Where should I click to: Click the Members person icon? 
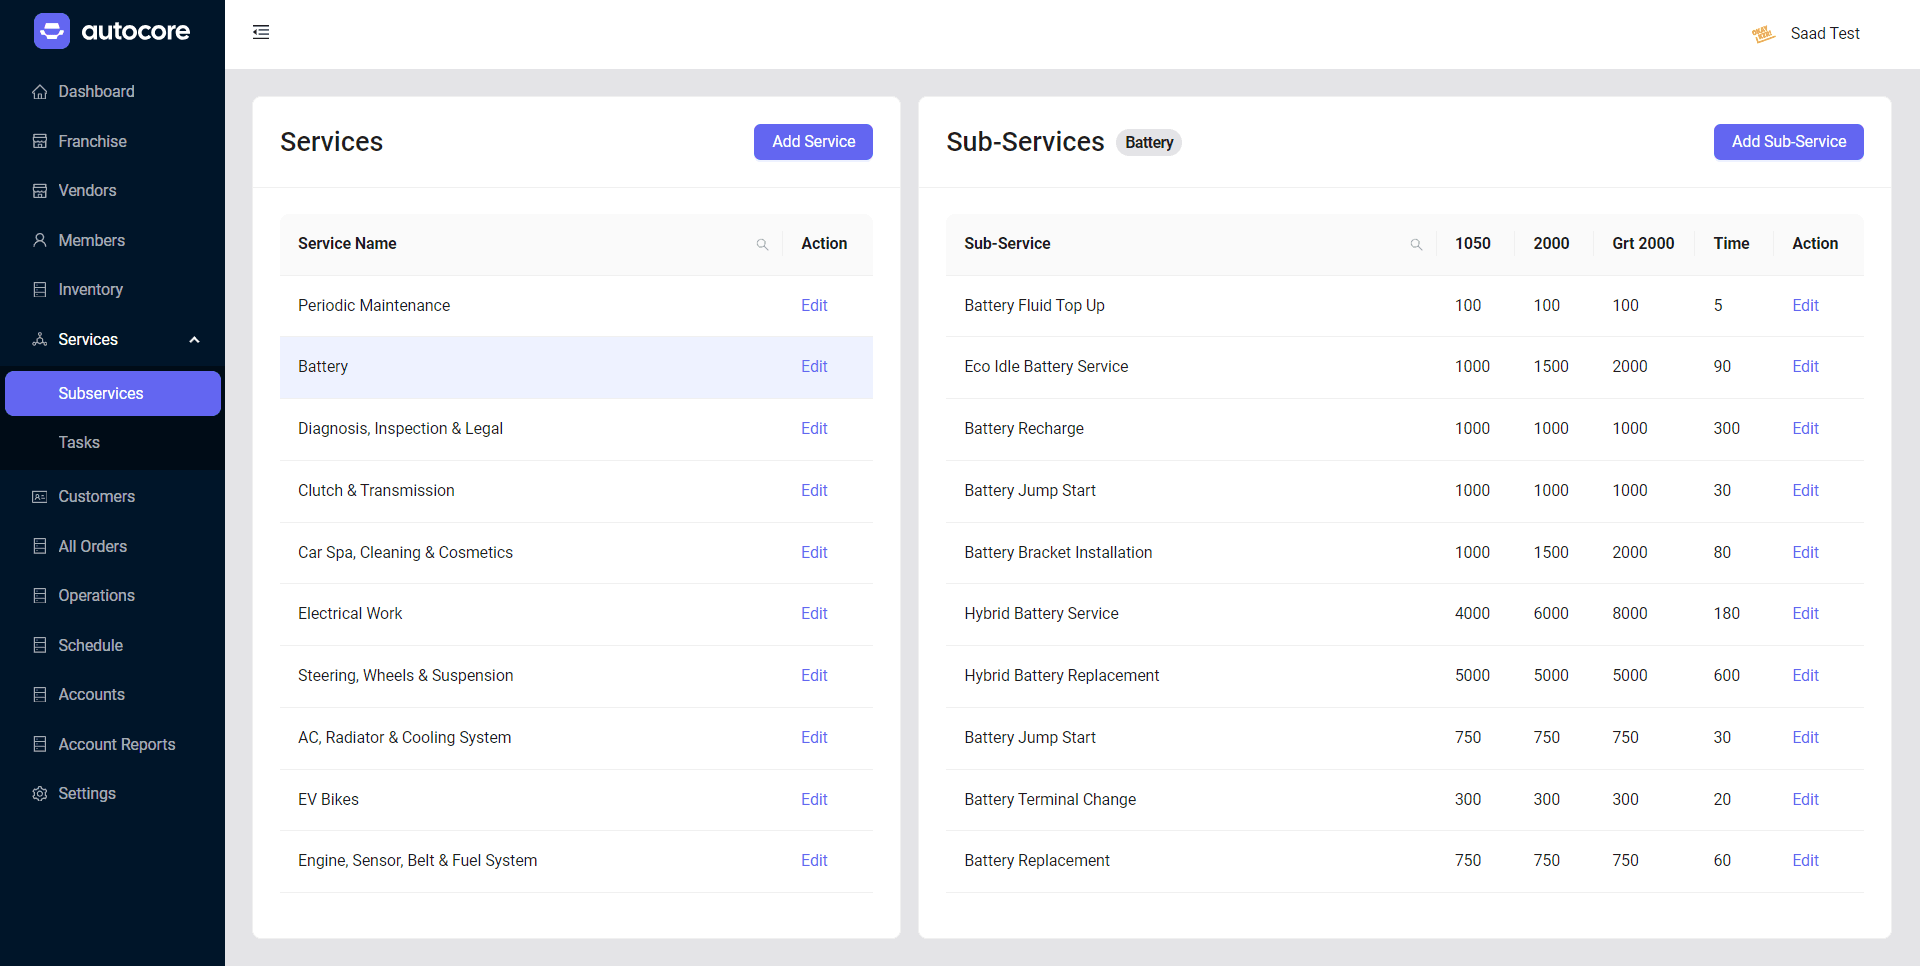point(40,240)
